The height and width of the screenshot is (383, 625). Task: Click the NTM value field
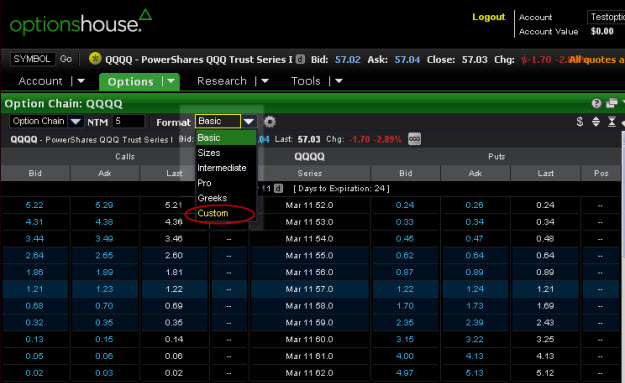[128, 121]
